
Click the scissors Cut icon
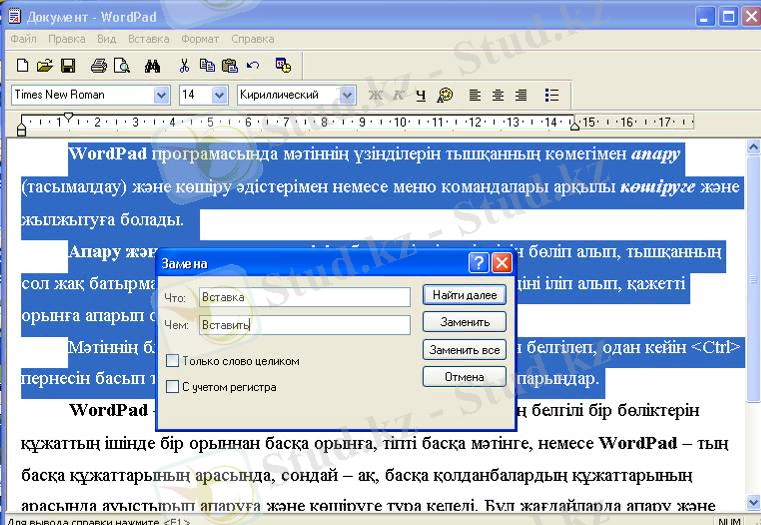pyautogui.click(x=184, y=66)
